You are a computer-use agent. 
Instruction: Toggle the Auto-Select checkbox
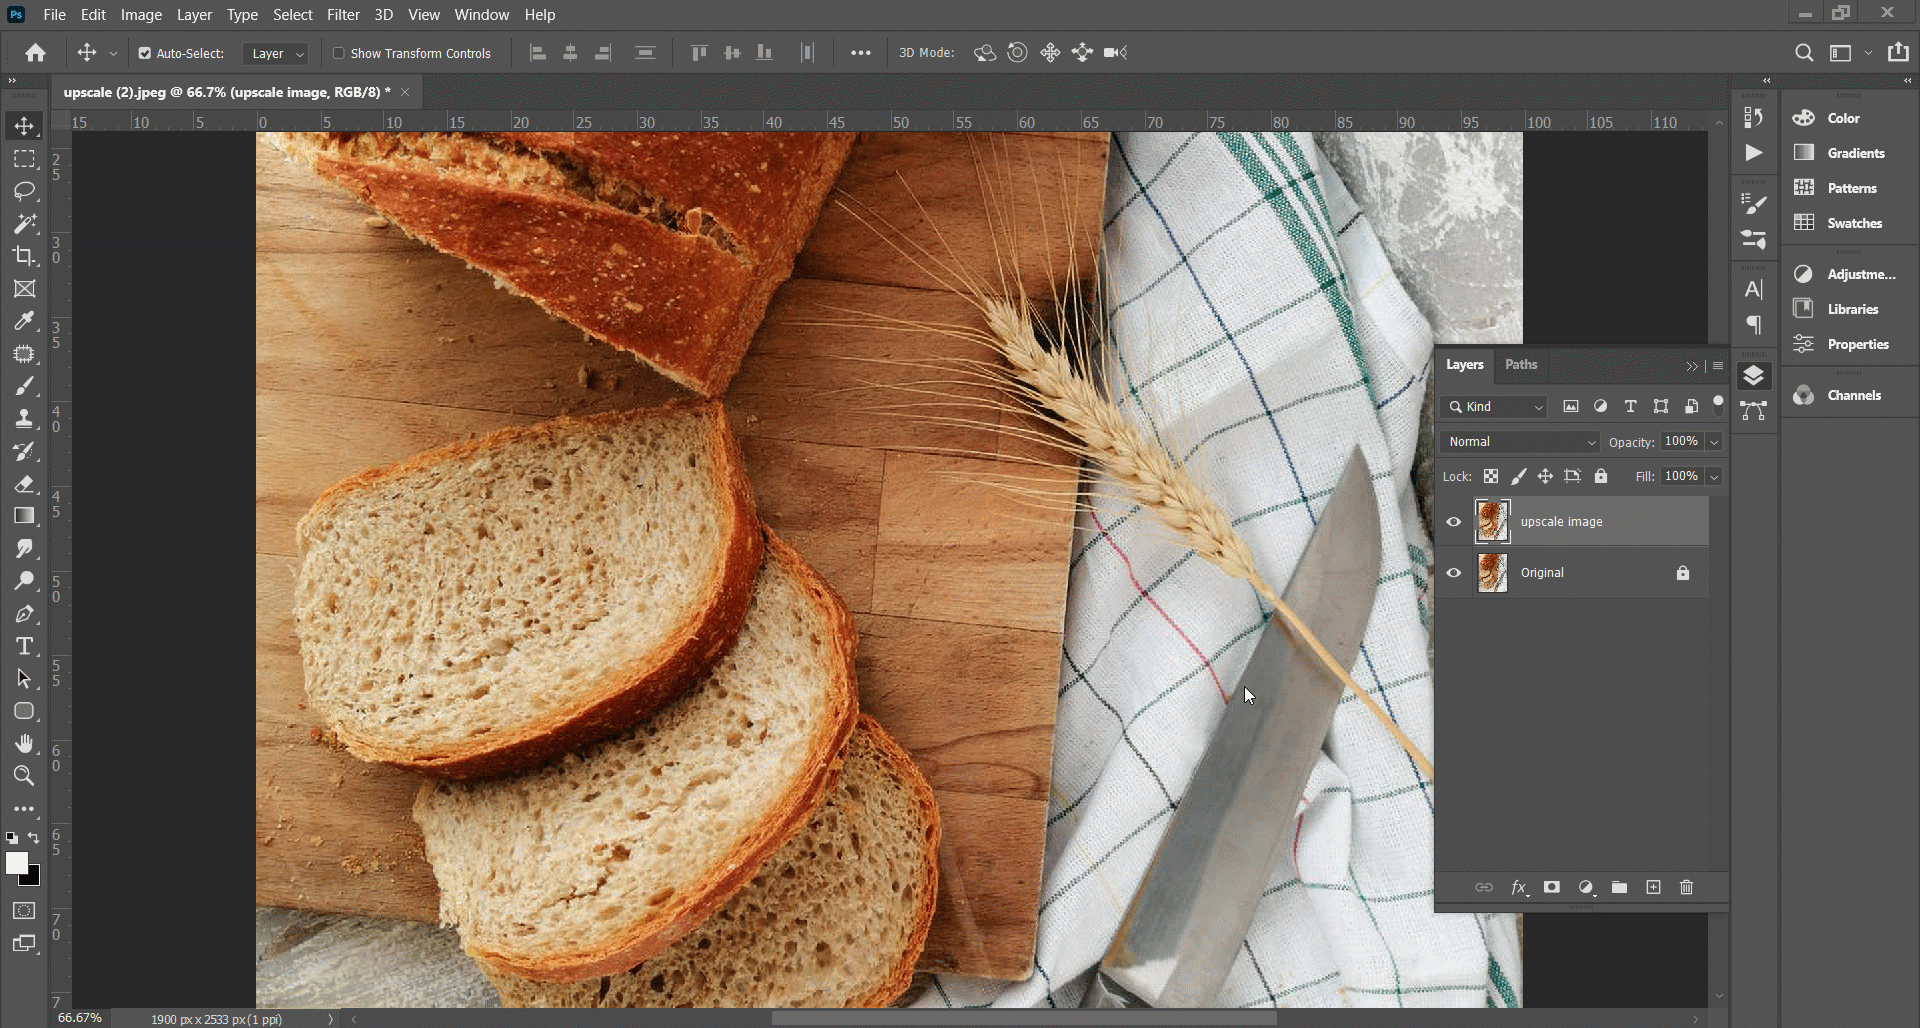[145, 53]
